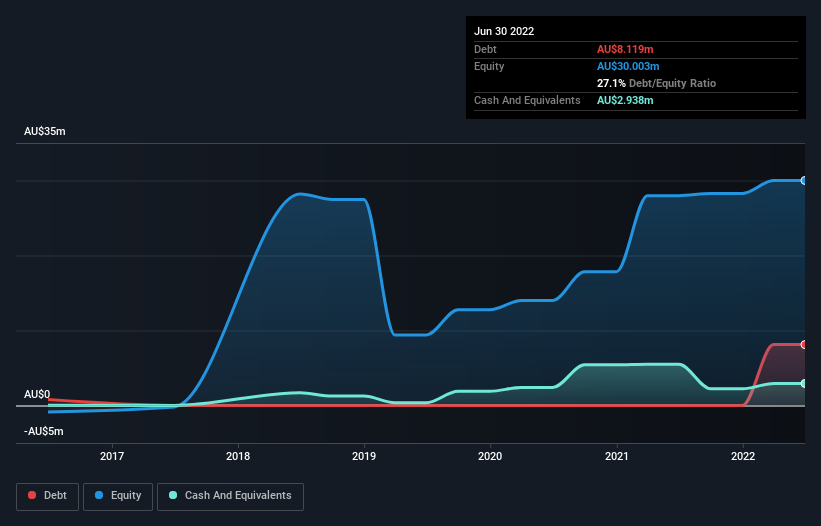Click the Equity row label in tooltip
The image size is (821, 526).
tap(489, 66)
